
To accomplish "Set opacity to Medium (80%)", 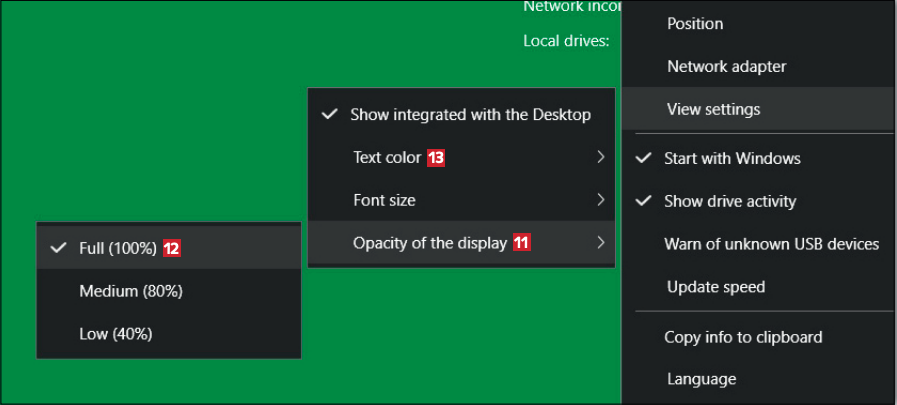I will tap(130, 291).
